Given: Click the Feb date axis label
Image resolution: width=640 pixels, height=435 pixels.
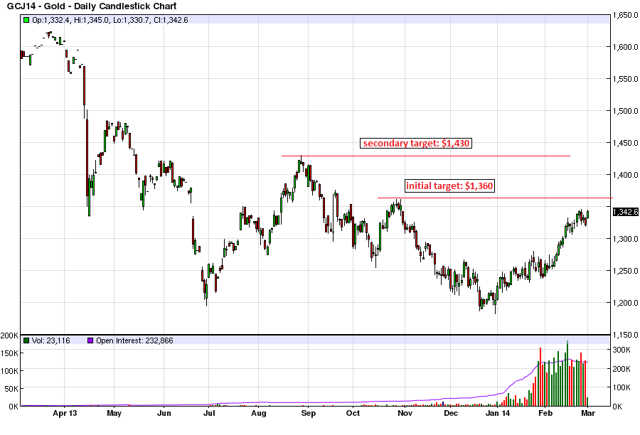Looking at the screenshot, I should coord(545,413).
